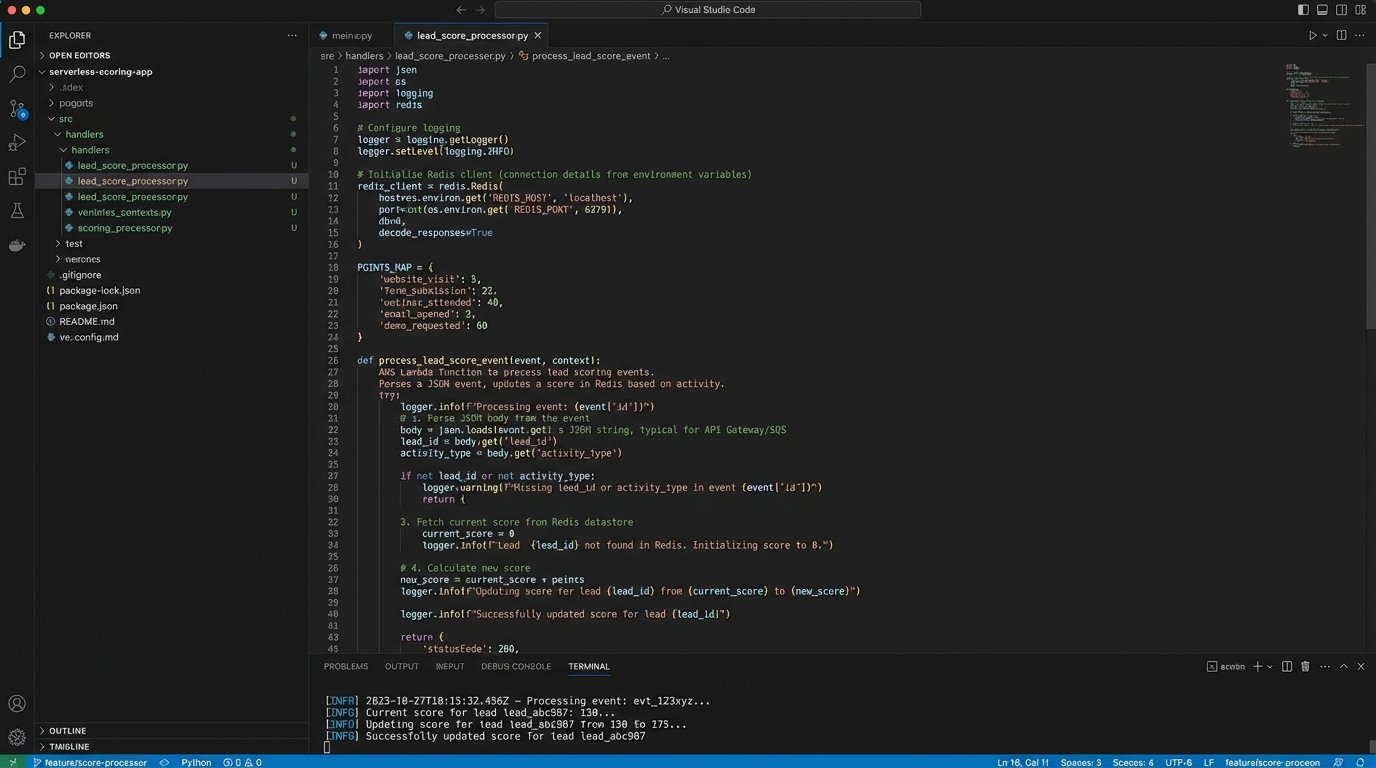
Task: Kill terminal with the trash icon
Action: [x=1305, y=666]
